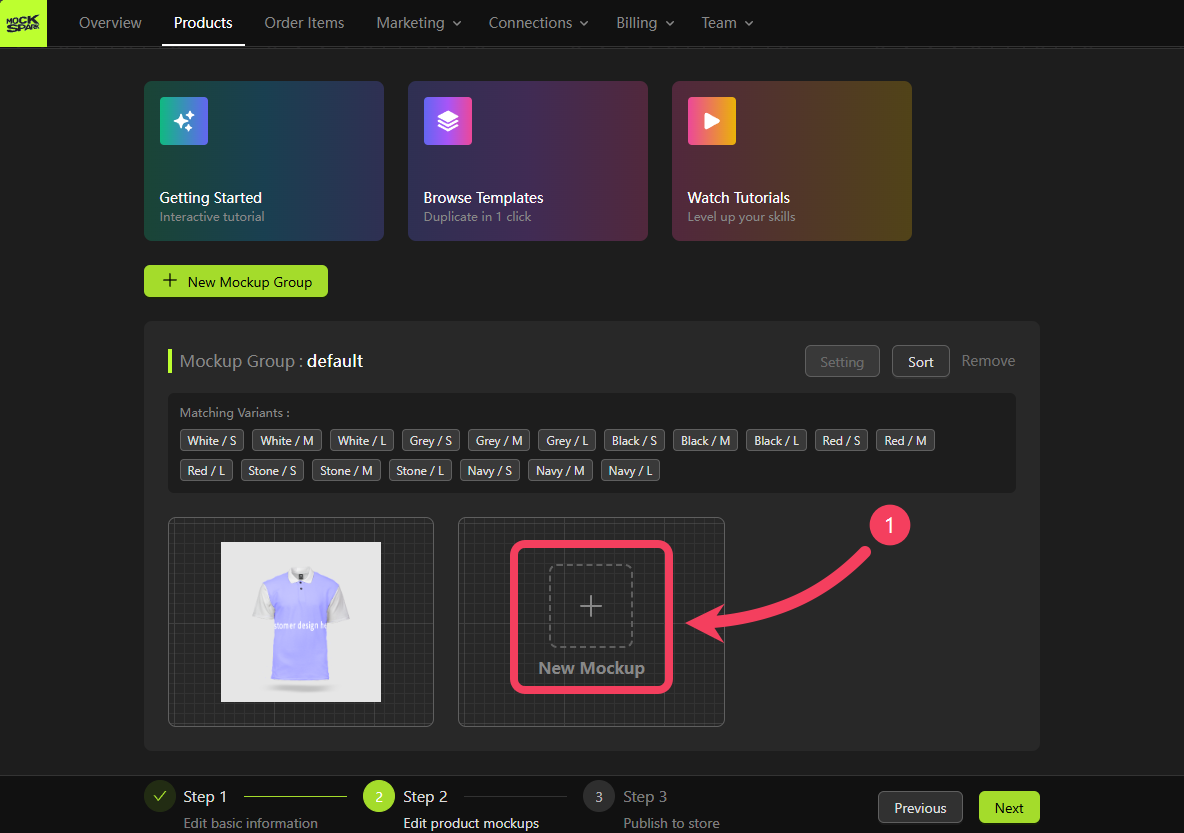Select the White / M variant tag
The width and height of the screenshot is (1184, 833).
[287, 440]
